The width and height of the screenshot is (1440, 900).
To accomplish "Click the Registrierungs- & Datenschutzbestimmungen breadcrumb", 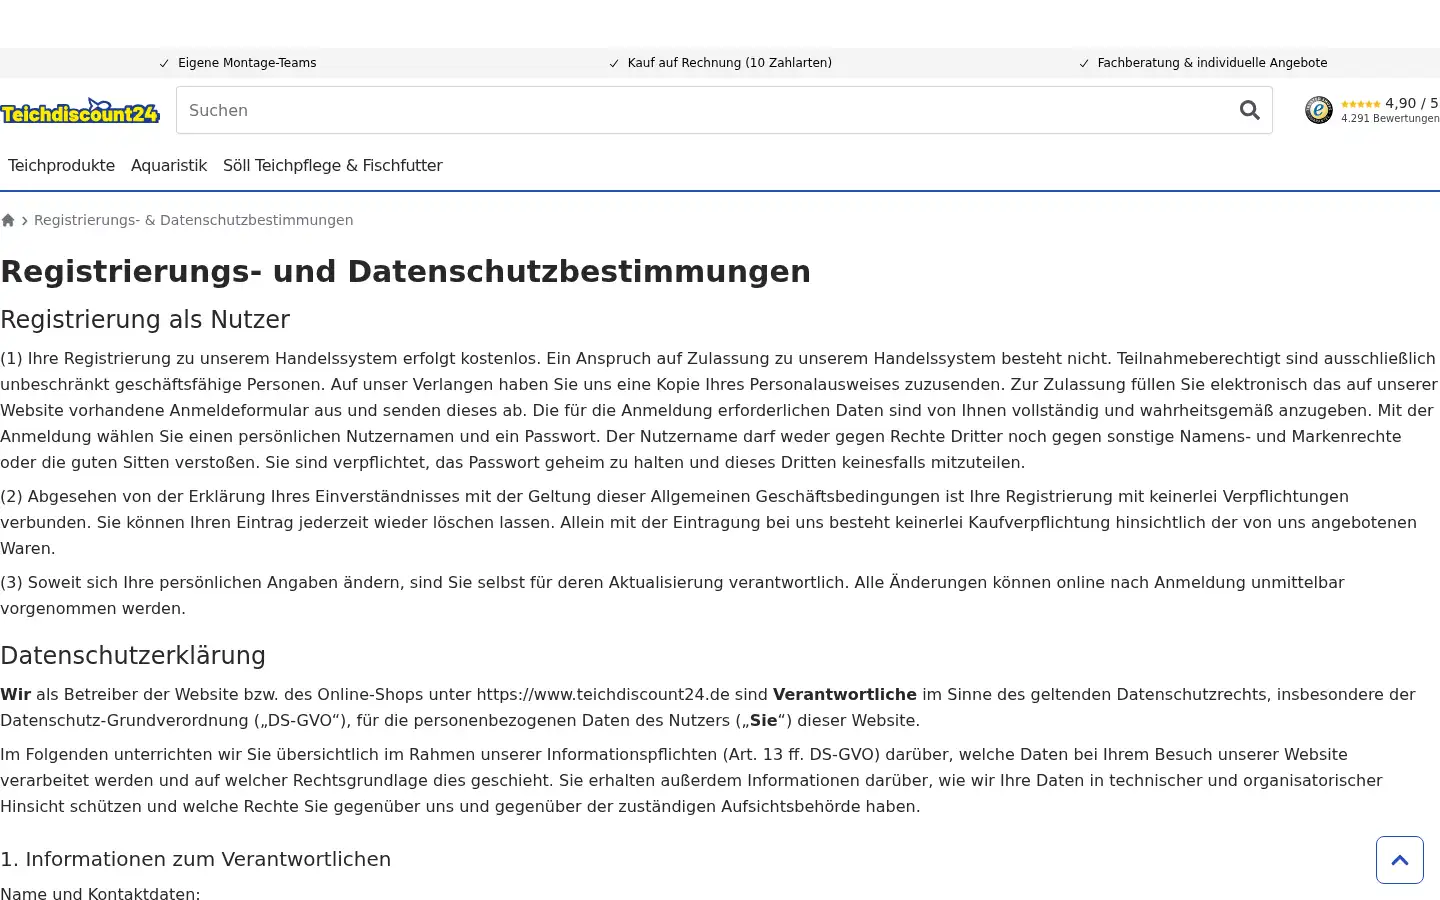I will click(x=193, y=220).
